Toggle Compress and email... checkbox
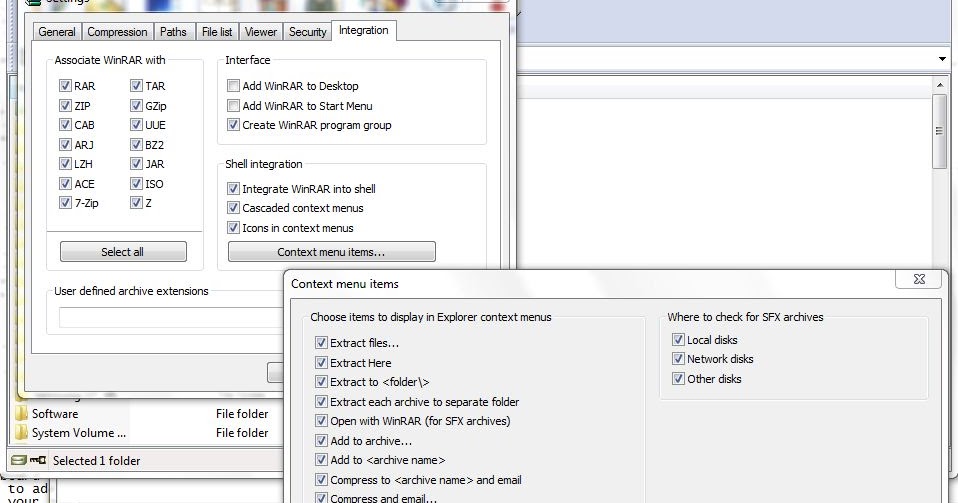The image size is (958, 503). point(321,498)
